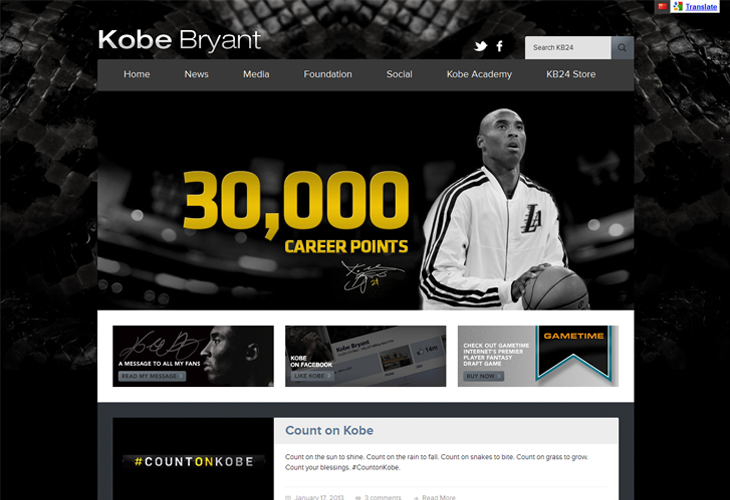The image size is (730, 500).
Task: Click the Google Translate icon
Action: pos(678,7)
